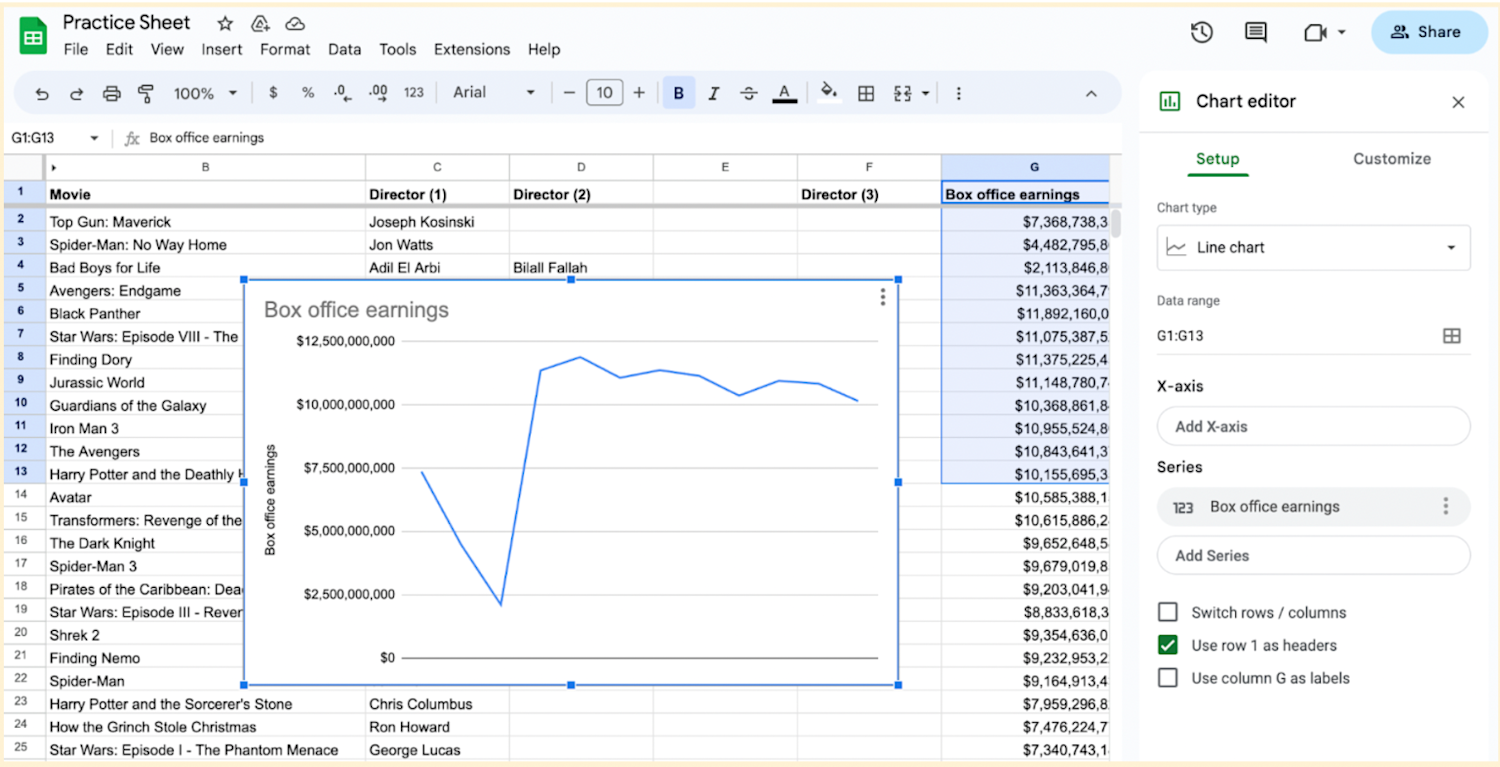This screenshot has width=1500, height=767.
Task: Open version history clock icon
Action: [1202, 32]
